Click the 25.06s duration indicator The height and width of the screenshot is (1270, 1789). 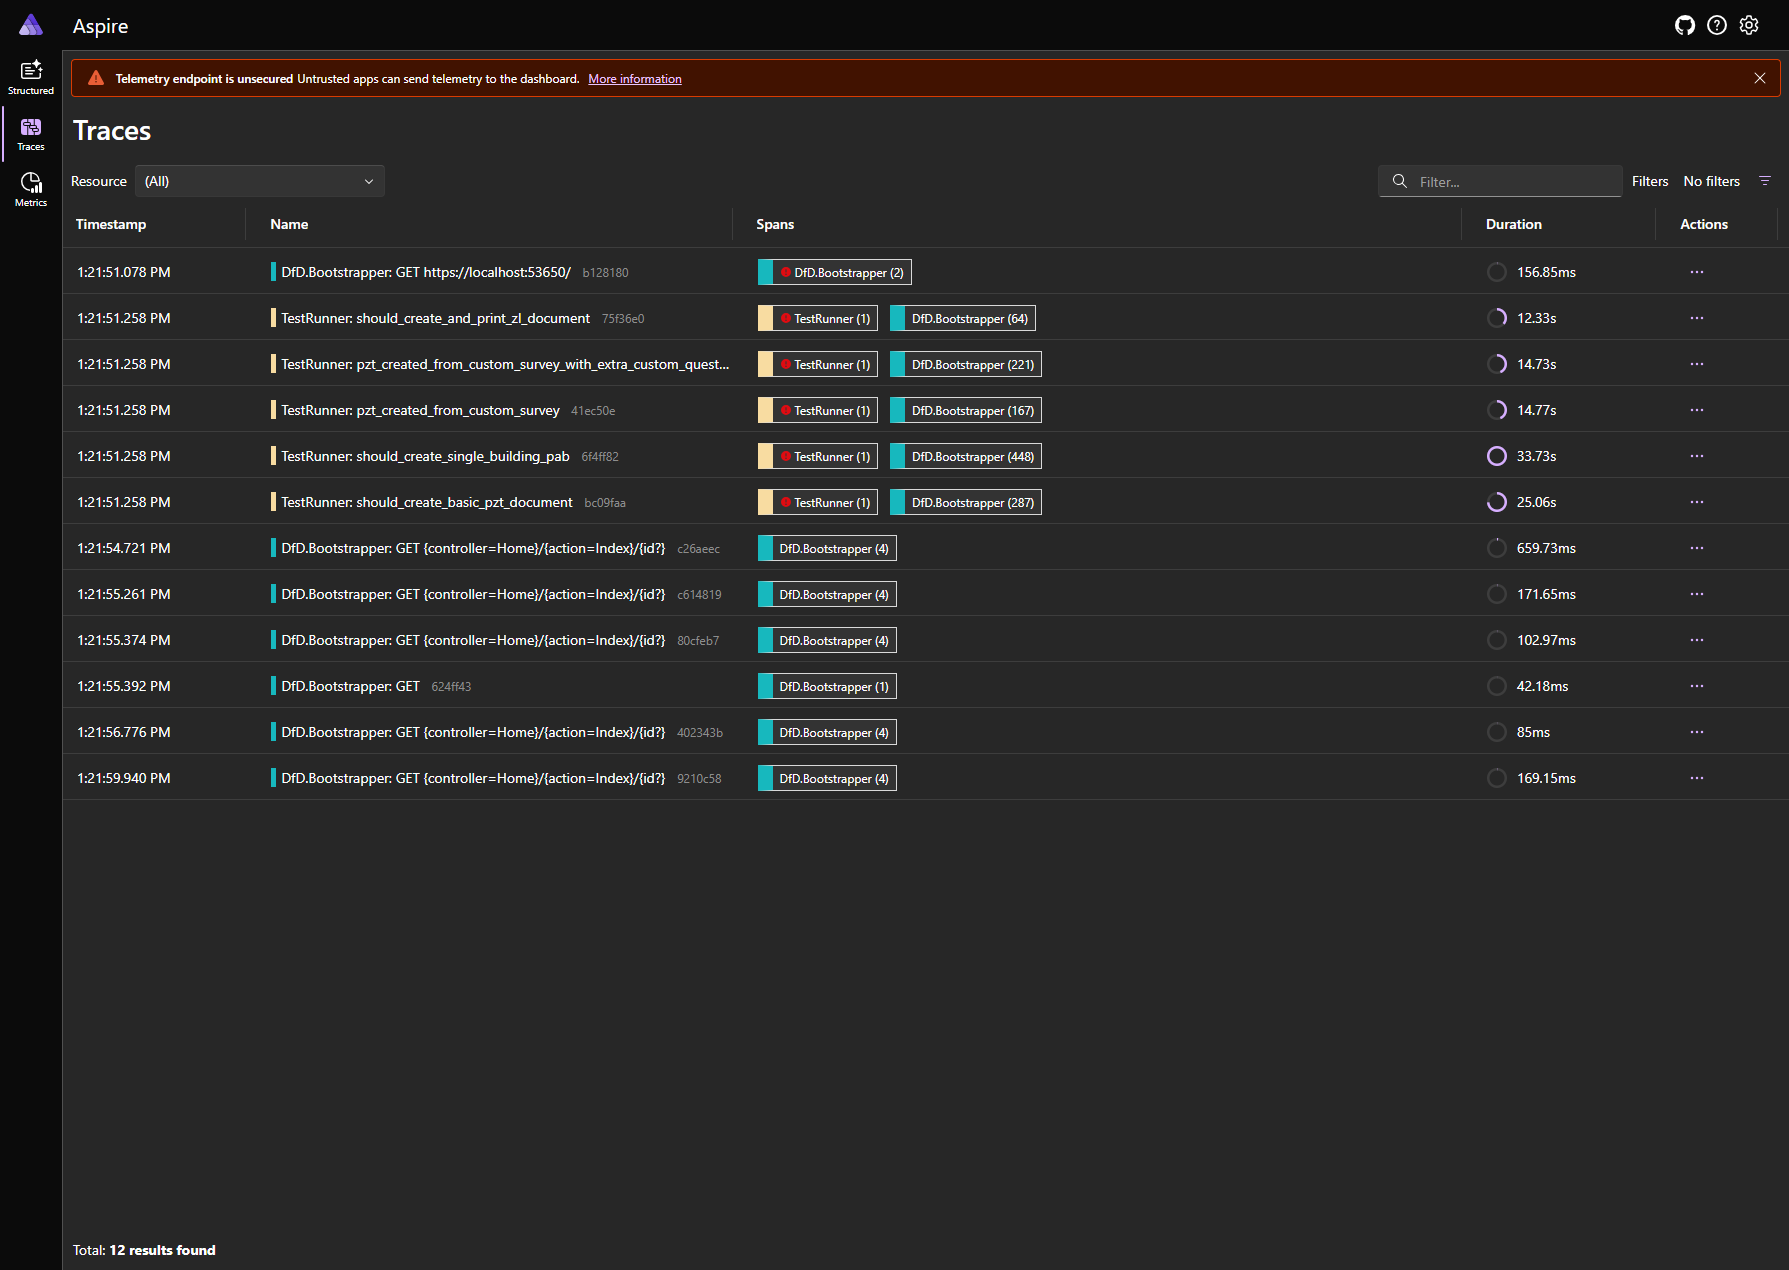[1497, 502]
